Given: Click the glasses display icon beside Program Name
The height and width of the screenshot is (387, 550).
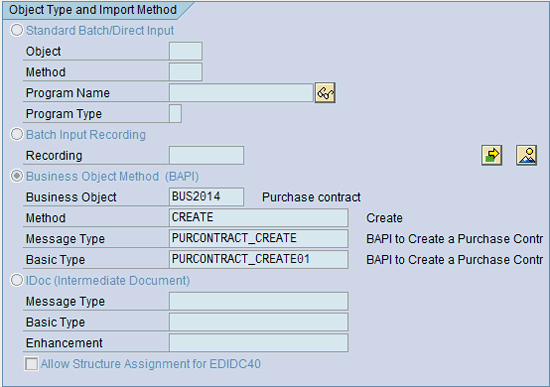Looking at the screenshot, I should tap(325, 93).
